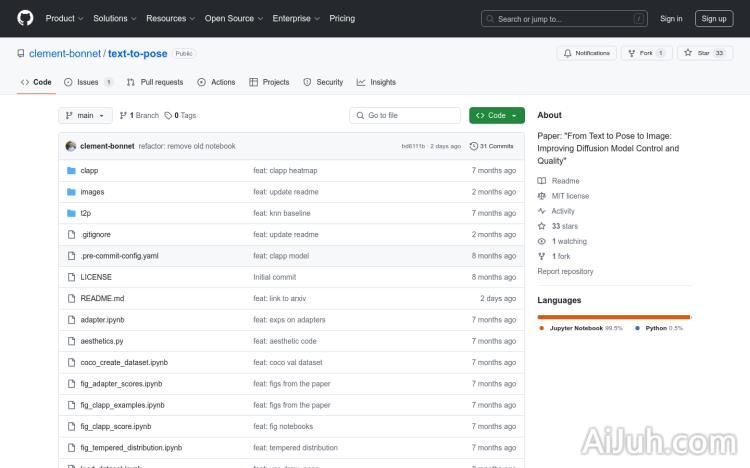Screen dimensions: 750x468
Task: Click the GitHub logo icon
Action: (x=25, y=18)
